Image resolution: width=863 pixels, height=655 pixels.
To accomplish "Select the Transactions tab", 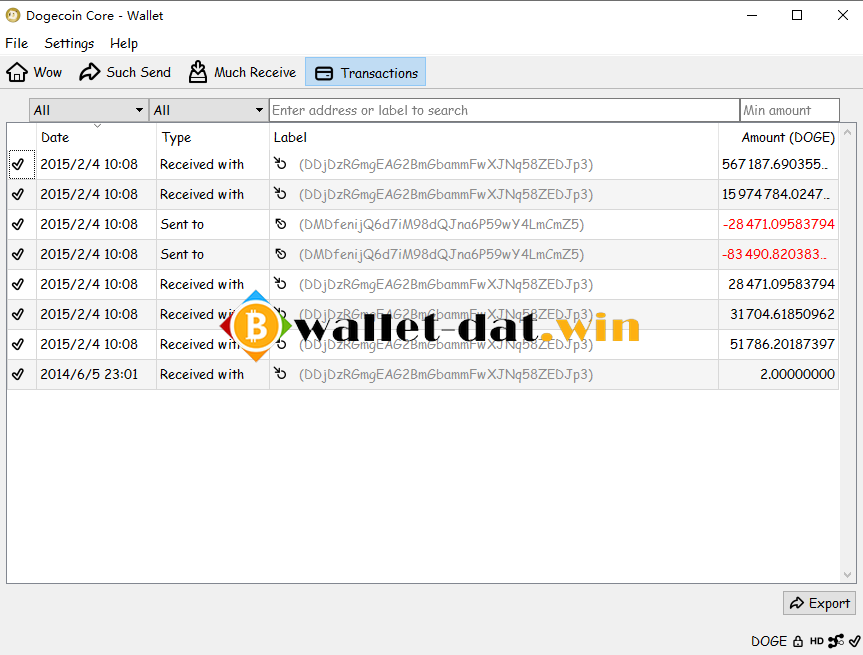I will (365, 72).
